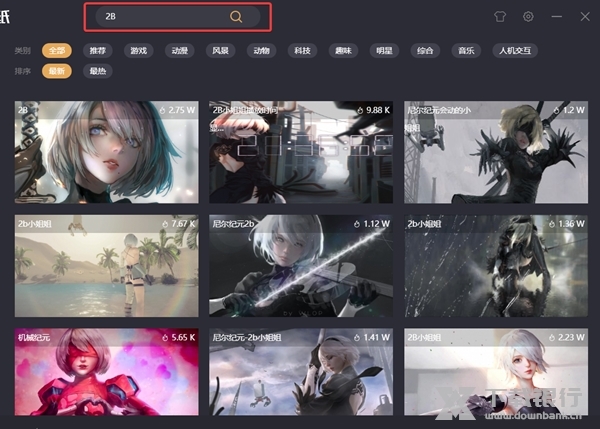This screenshot has width=600, height=429.
Task: Click the flame icon beside 9.88 K
Action: pyautogui.click(x=360, y=111)
